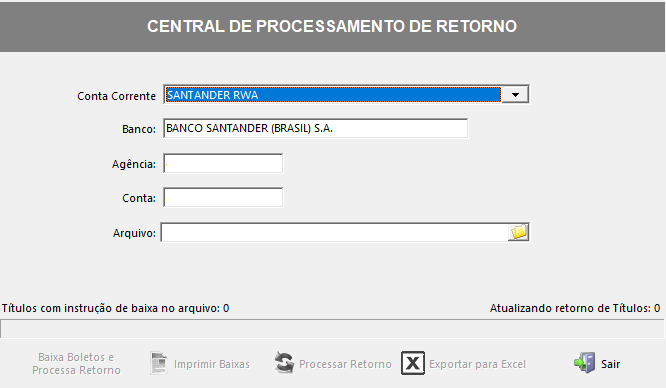
Task: Click the Processar Retorno refresh arrows icon
Action: tap(284, 363)
